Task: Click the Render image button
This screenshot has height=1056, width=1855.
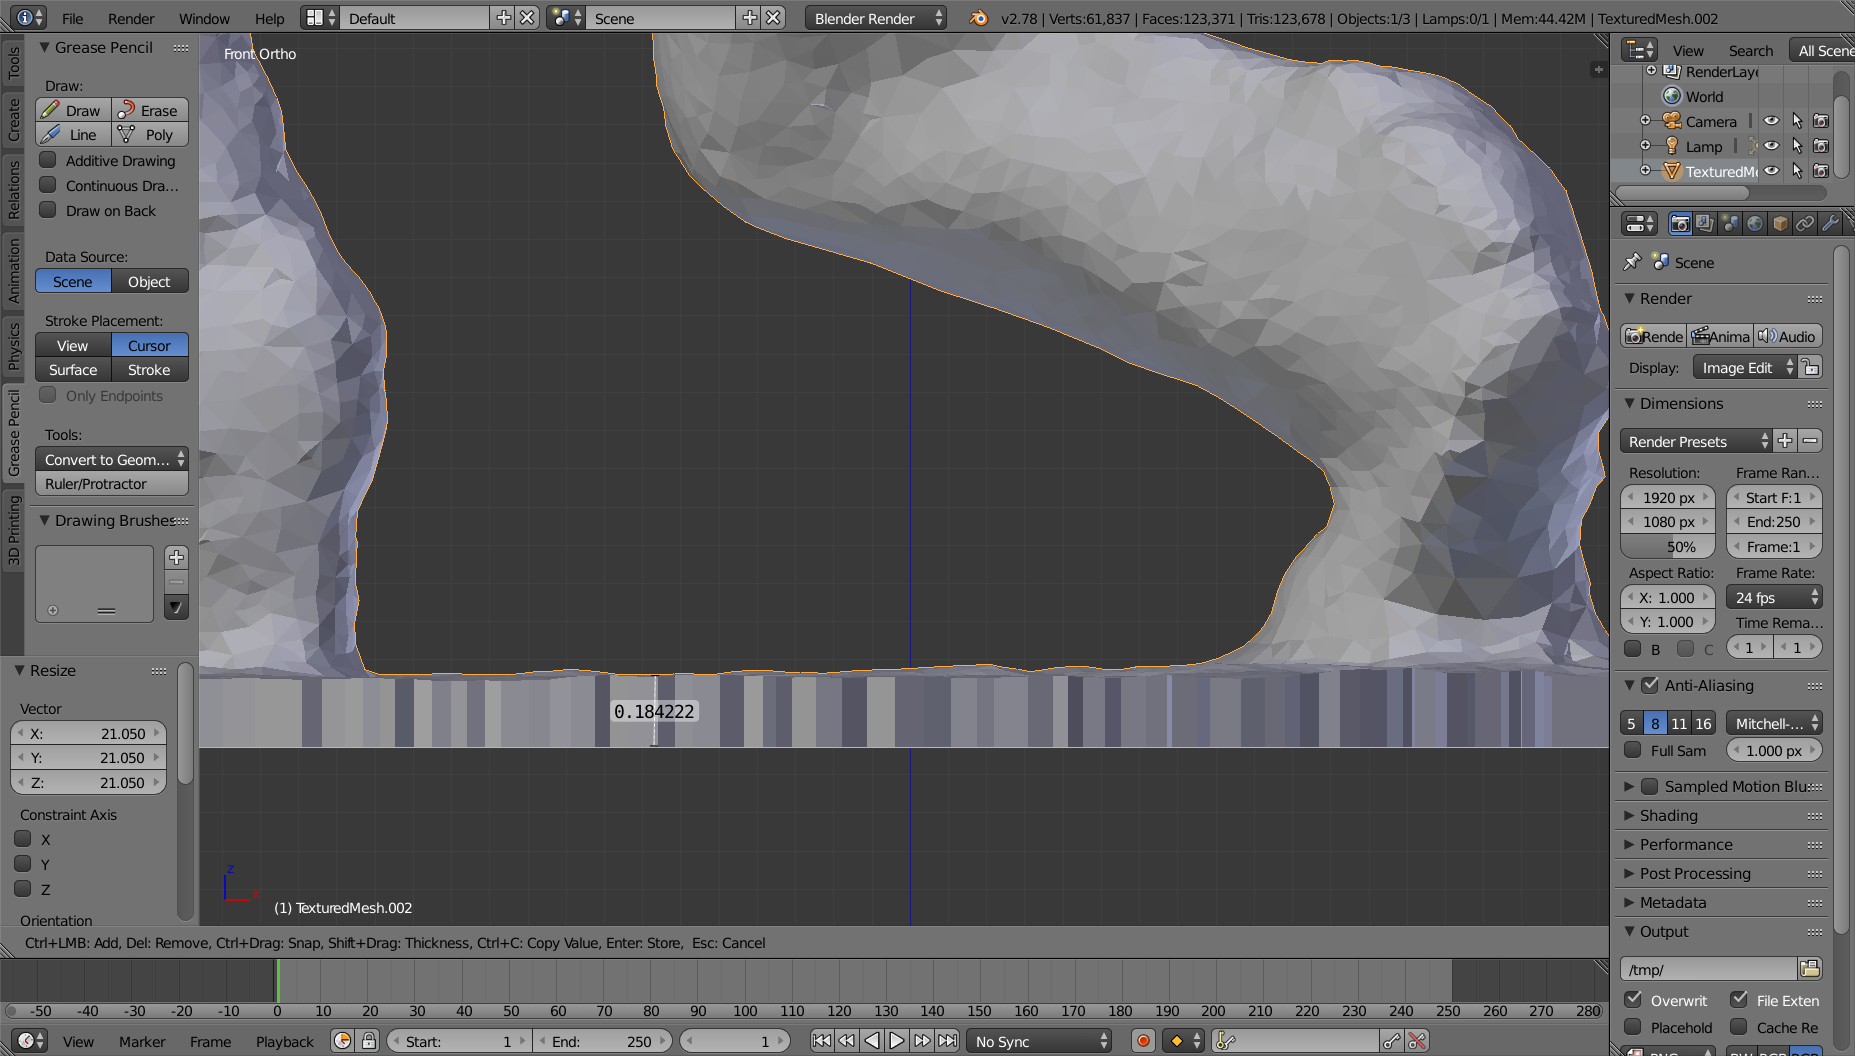Action: pos(1654,336)
